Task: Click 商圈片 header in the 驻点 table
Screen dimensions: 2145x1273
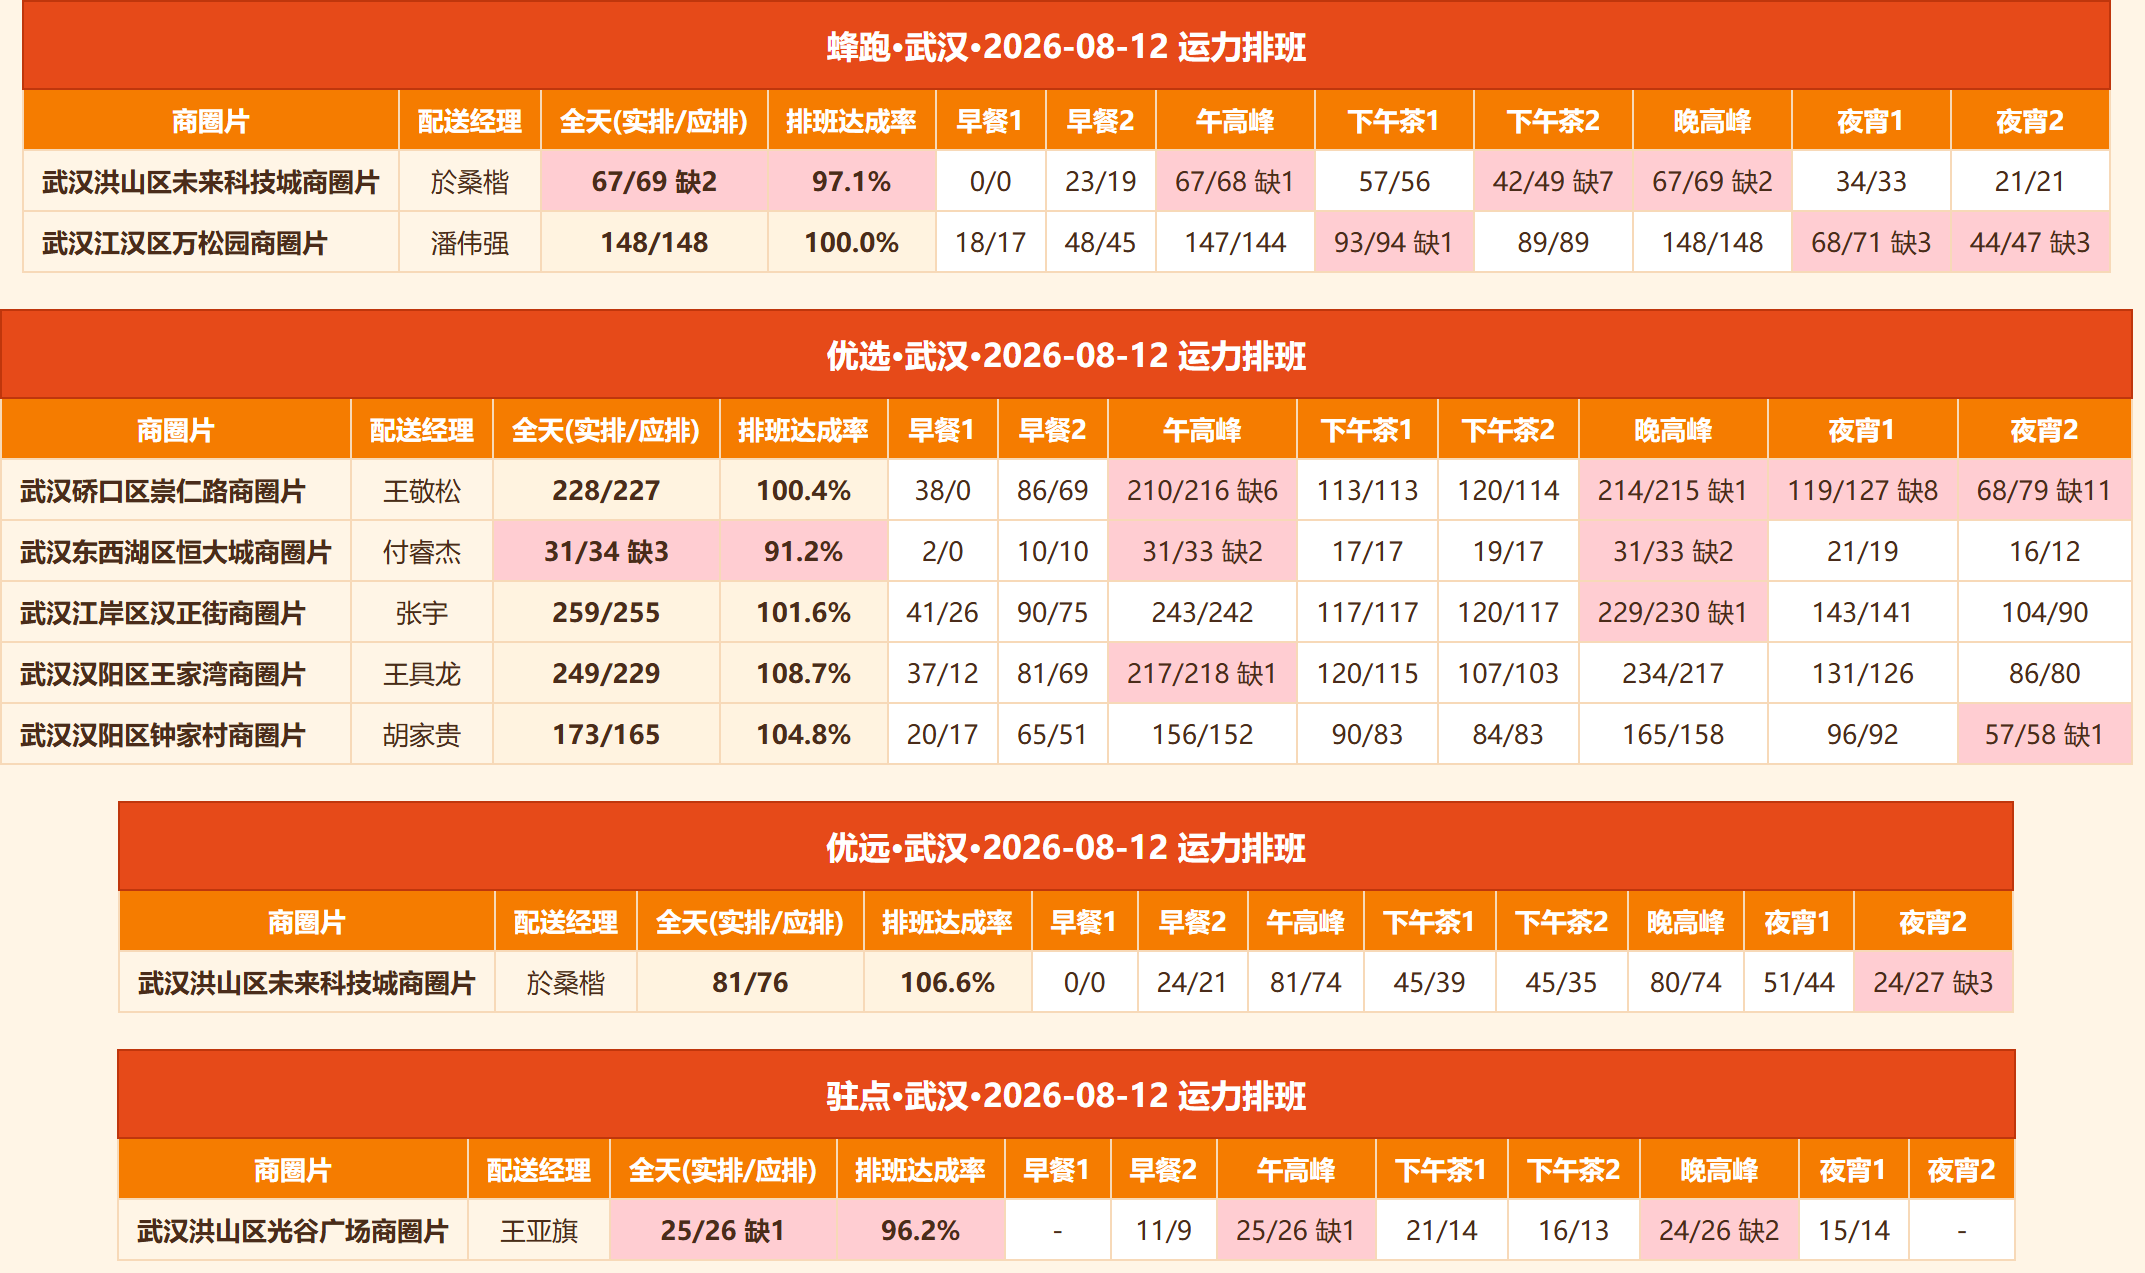Action: click(293, 1170)
